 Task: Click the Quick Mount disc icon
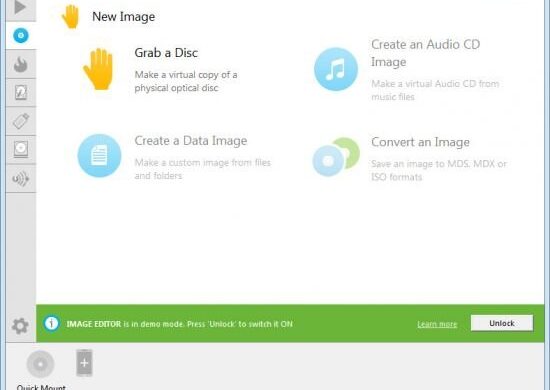40,364
